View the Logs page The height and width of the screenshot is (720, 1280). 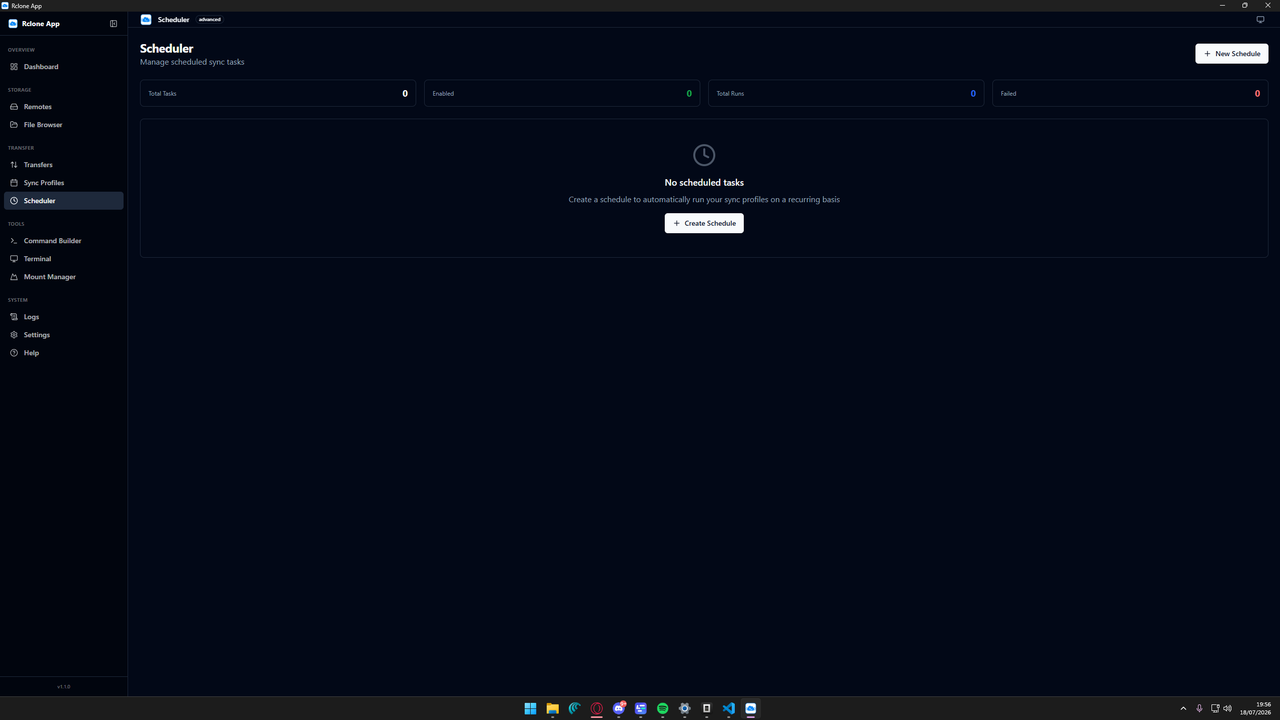tap(64, 317)
